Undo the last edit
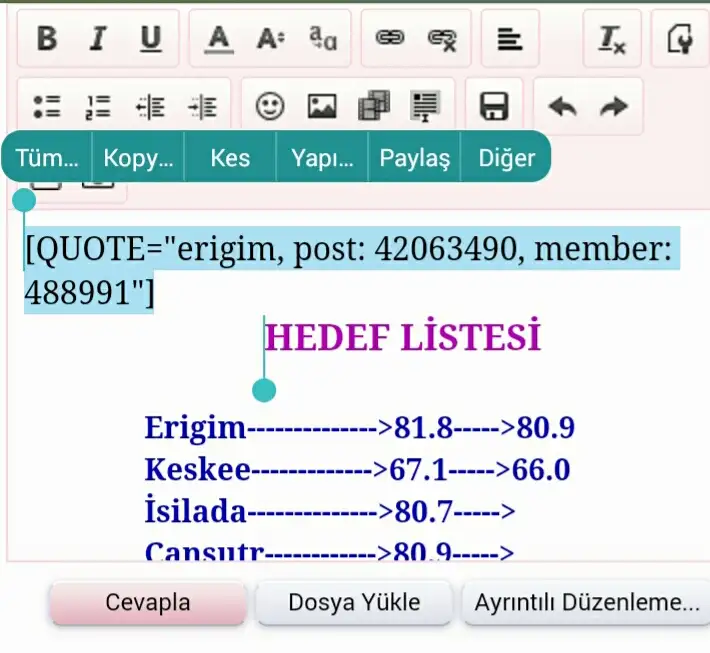 (562, 106)
